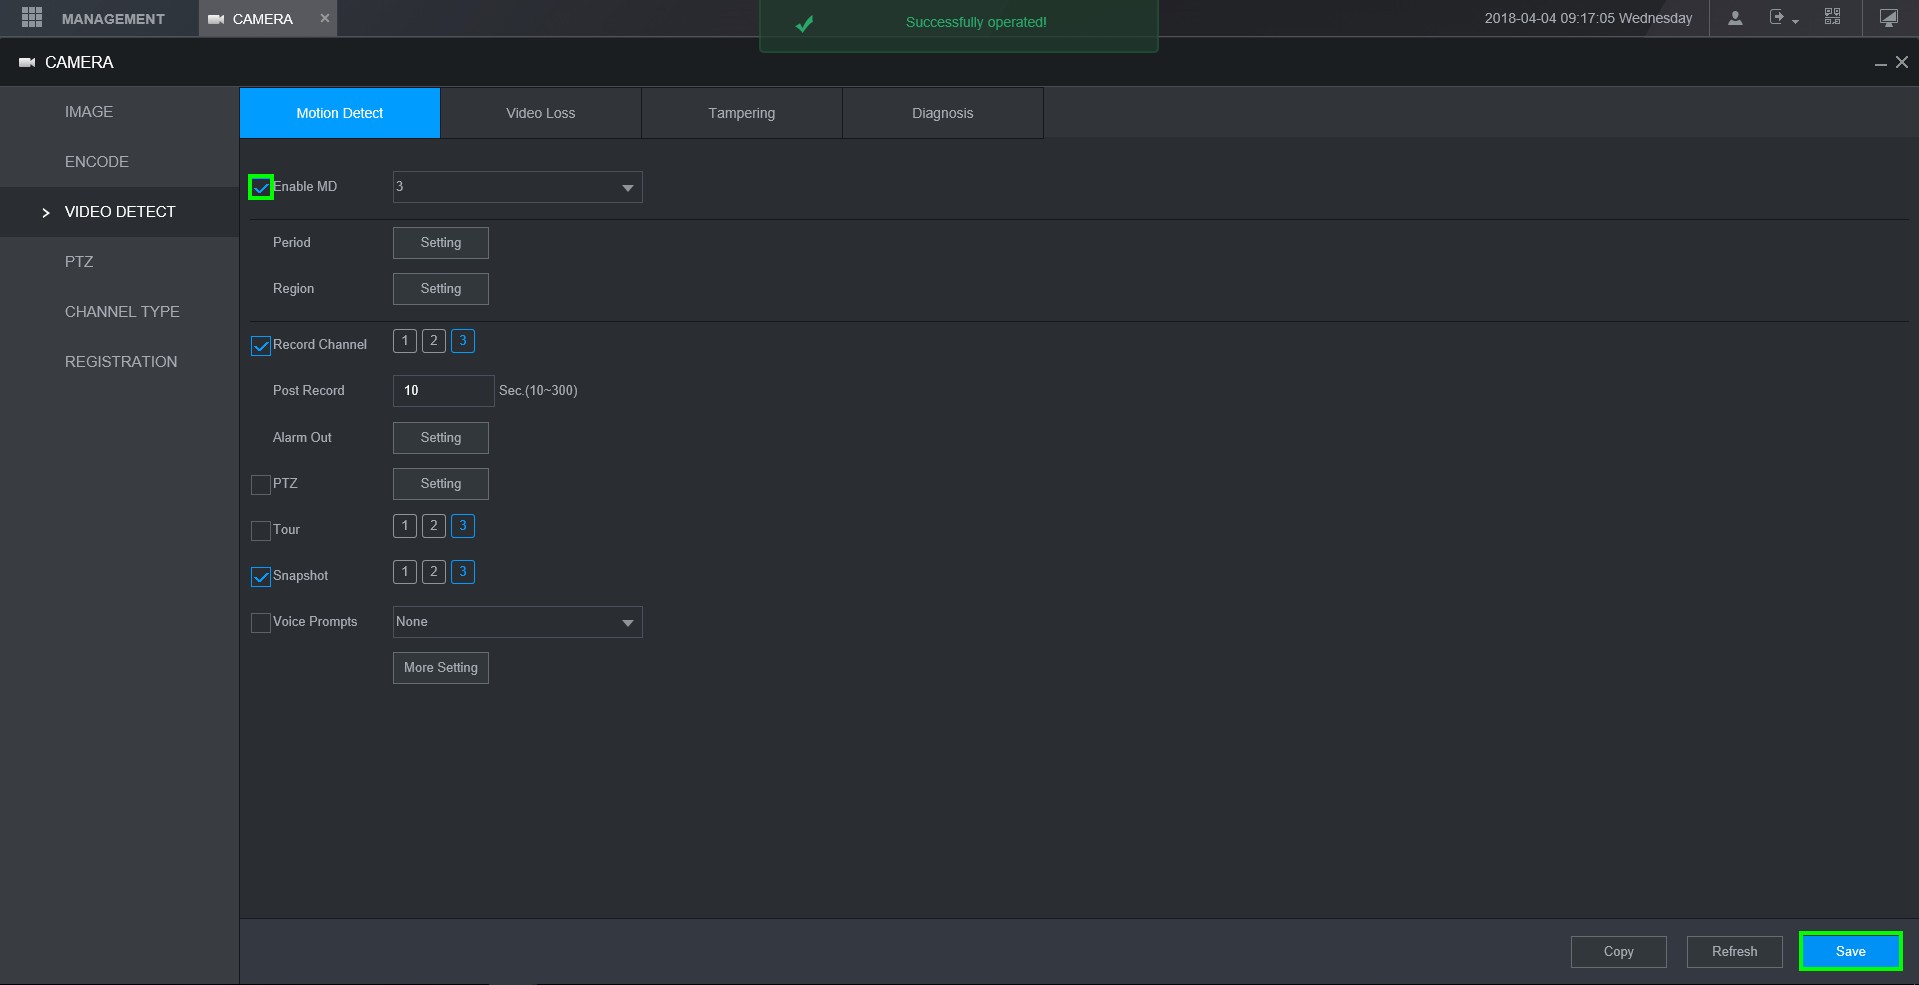Click the monitor display icon
Image resolution: width=1919 pixels, height=985 pixels.
coord(1888,18)
